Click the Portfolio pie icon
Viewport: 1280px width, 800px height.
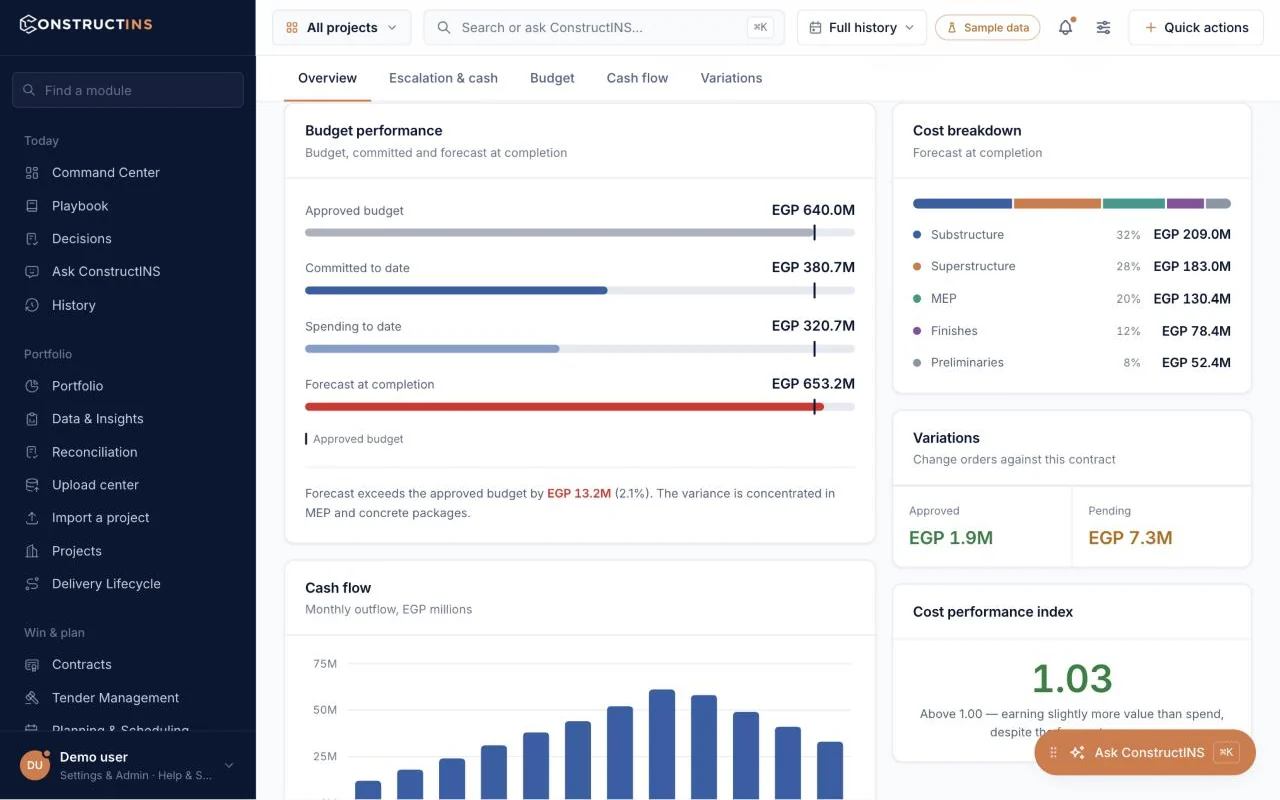32,386
